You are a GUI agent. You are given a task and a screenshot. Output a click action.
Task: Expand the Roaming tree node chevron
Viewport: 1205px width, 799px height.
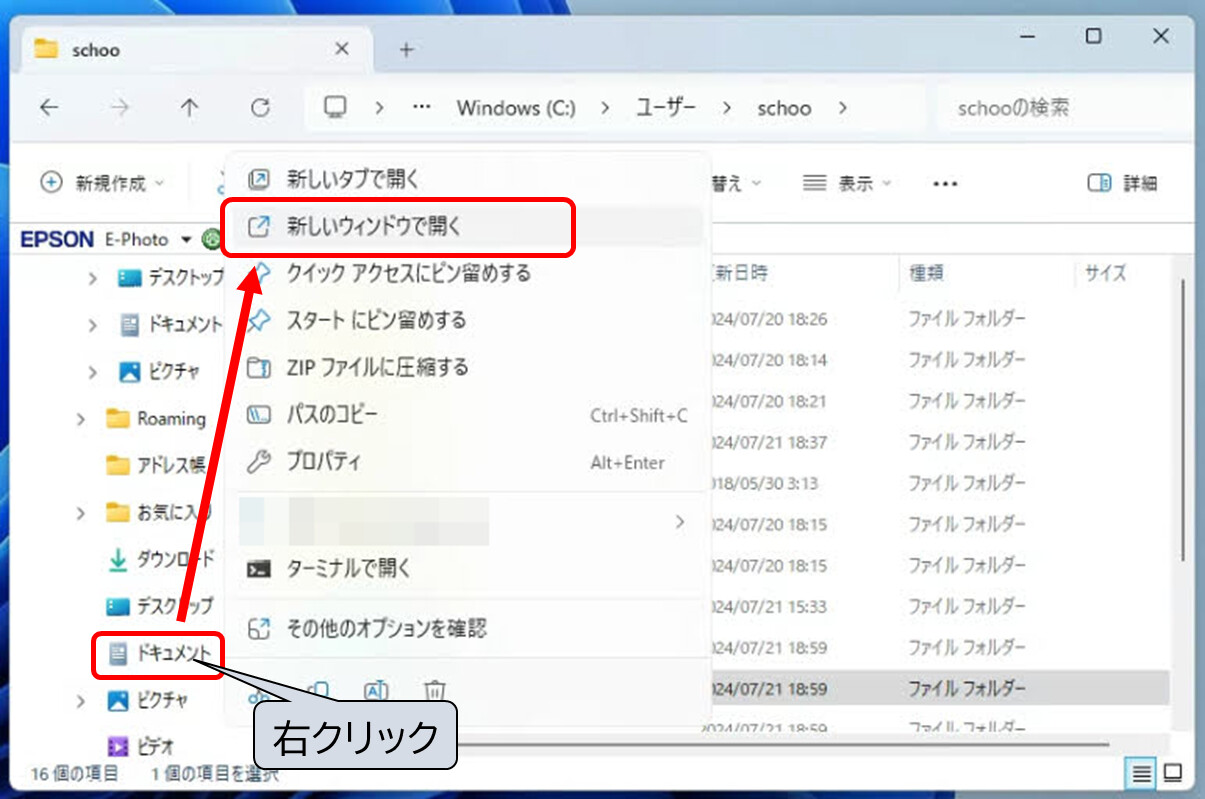81,420
